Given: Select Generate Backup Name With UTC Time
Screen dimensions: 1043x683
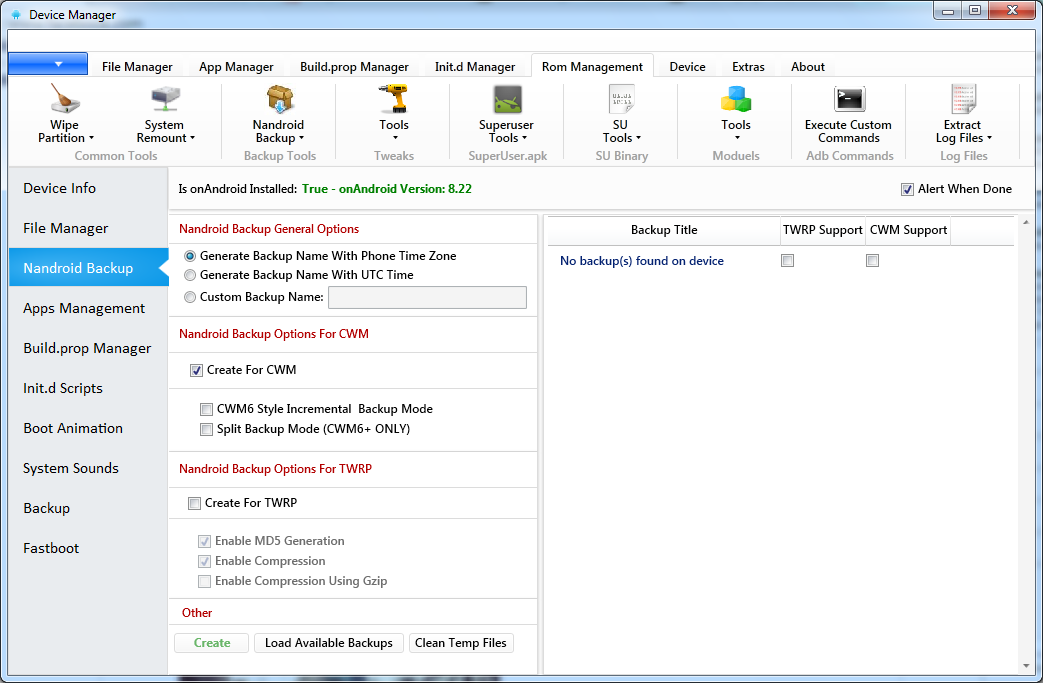Looking at the screenshot, I should coord(190,275).
